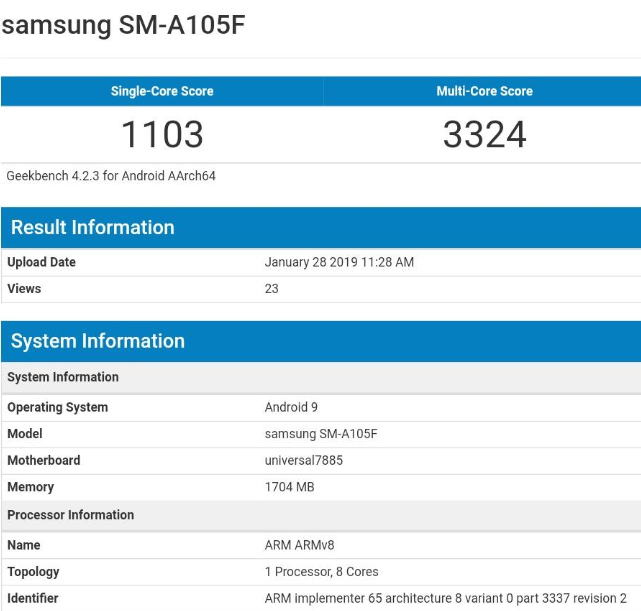Click the Identifier label
Screen dimensions: 641x611
pyautogui.click(x=33, y=598)
